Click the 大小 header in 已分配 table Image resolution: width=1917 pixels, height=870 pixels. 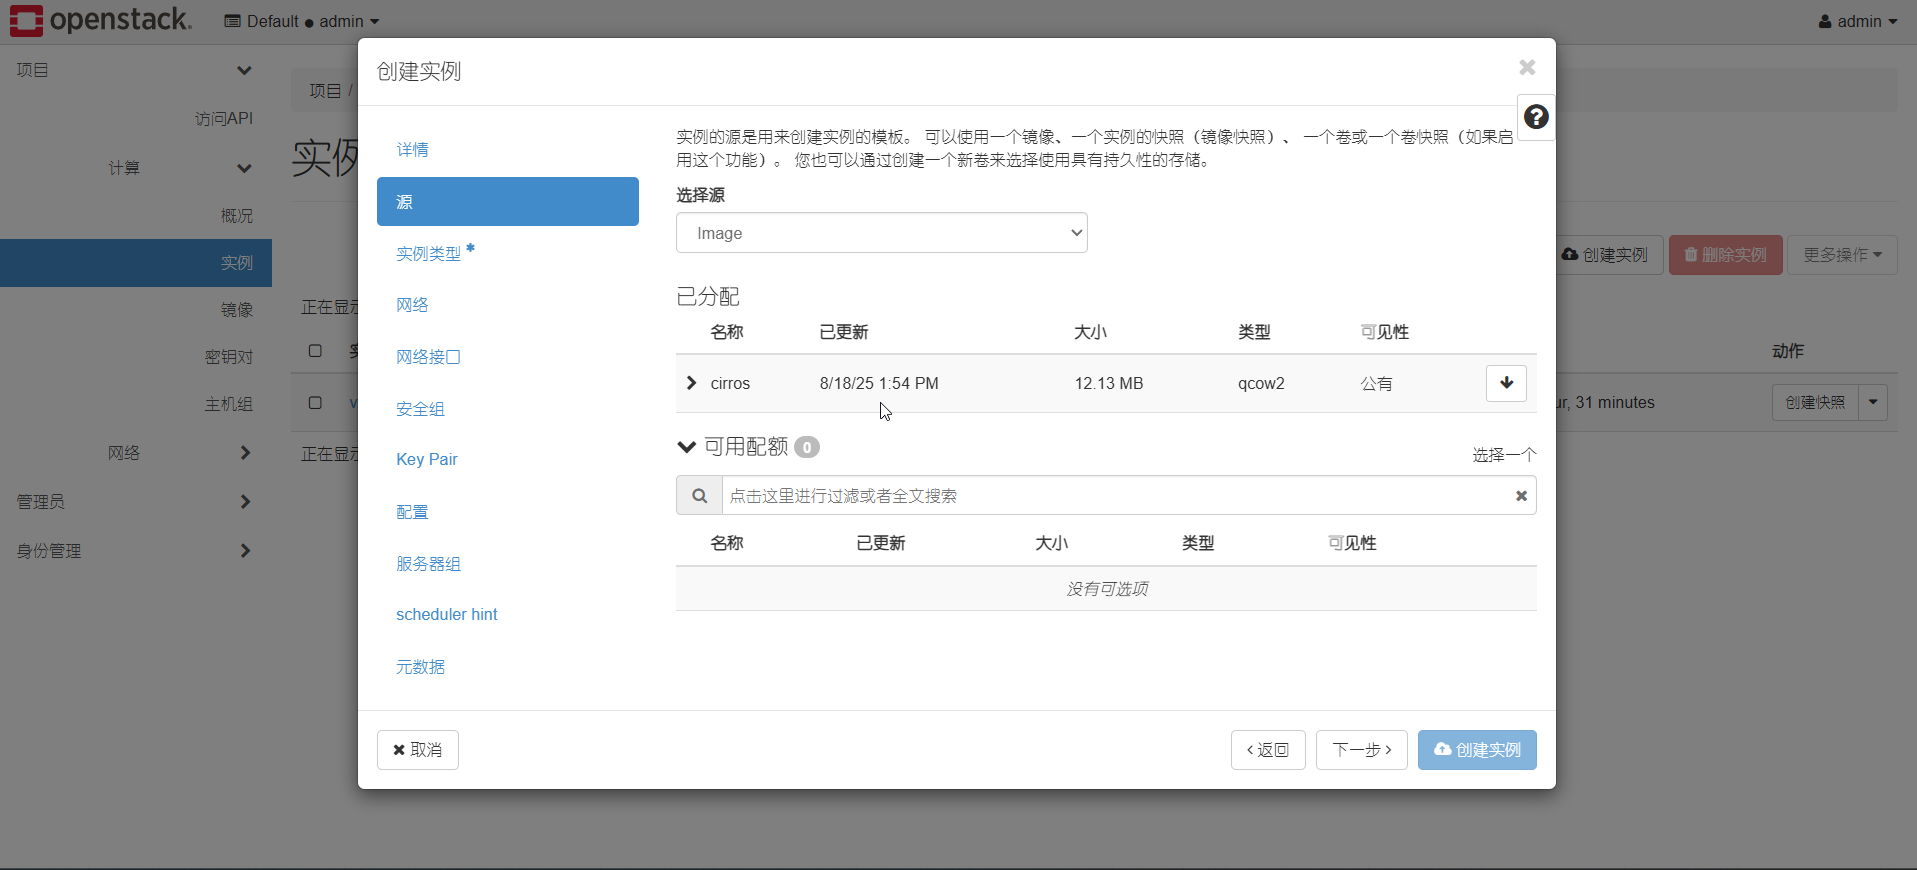pos(1091,332)
